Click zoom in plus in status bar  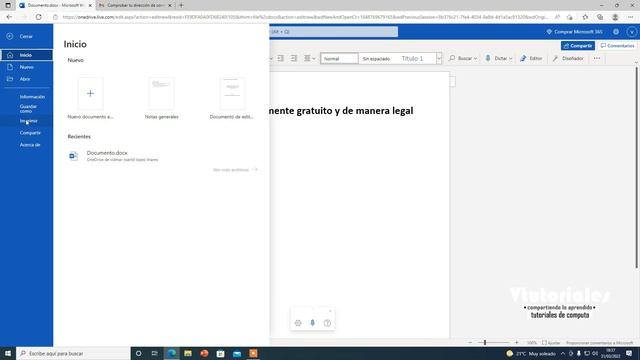click(x=517, y=343)
